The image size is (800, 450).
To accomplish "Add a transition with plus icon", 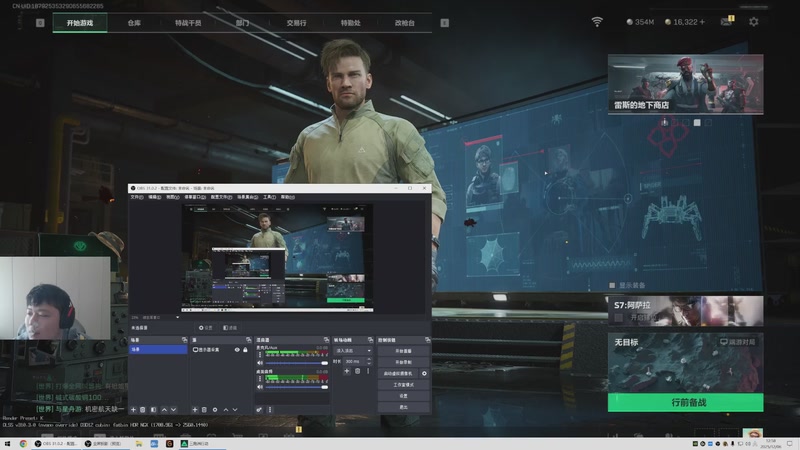I will tap(346, 371).
